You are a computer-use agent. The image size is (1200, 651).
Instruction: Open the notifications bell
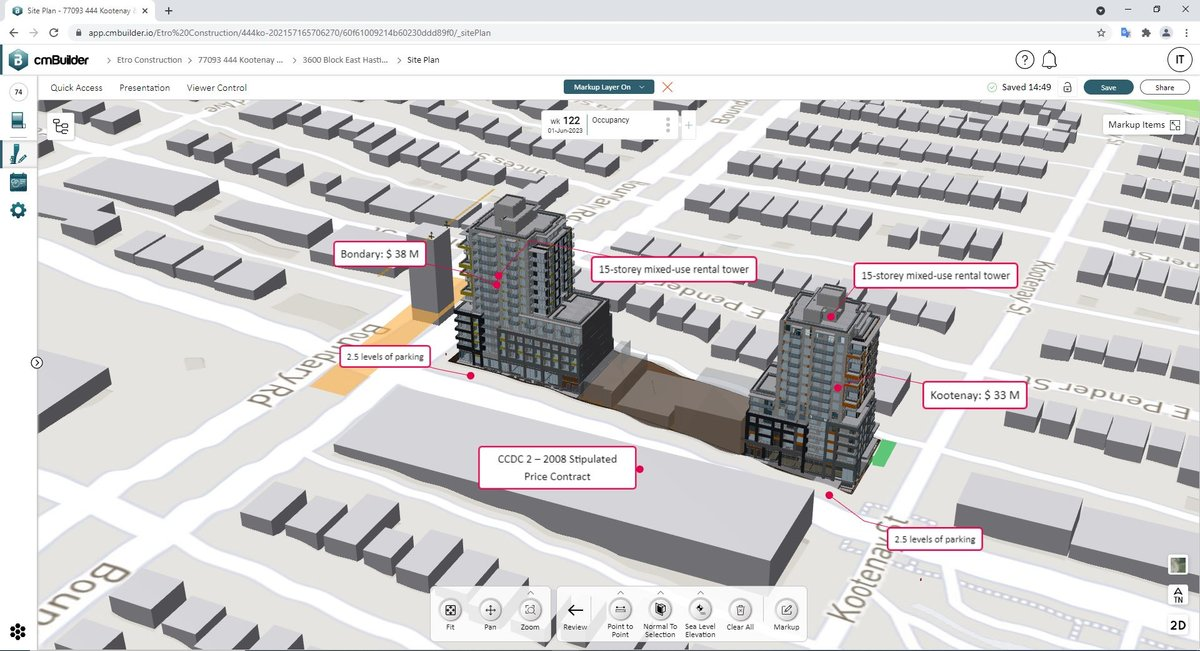1050,60
